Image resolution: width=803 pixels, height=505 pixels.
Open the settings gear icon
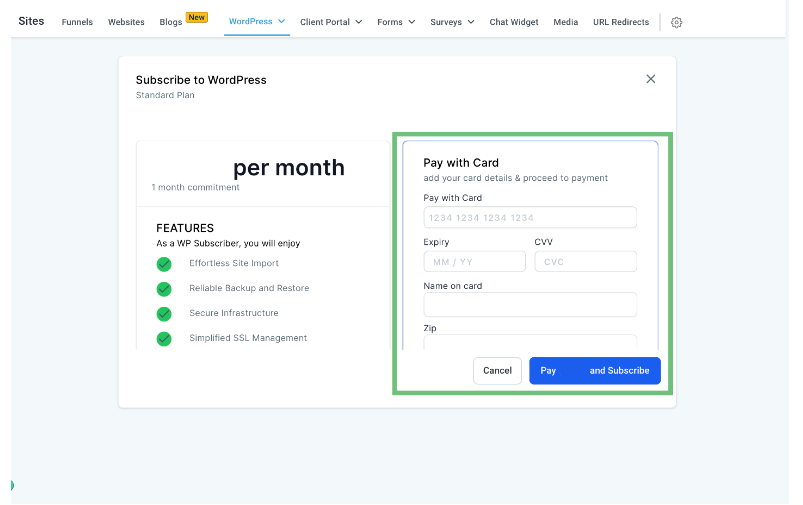tap(676, 22)
